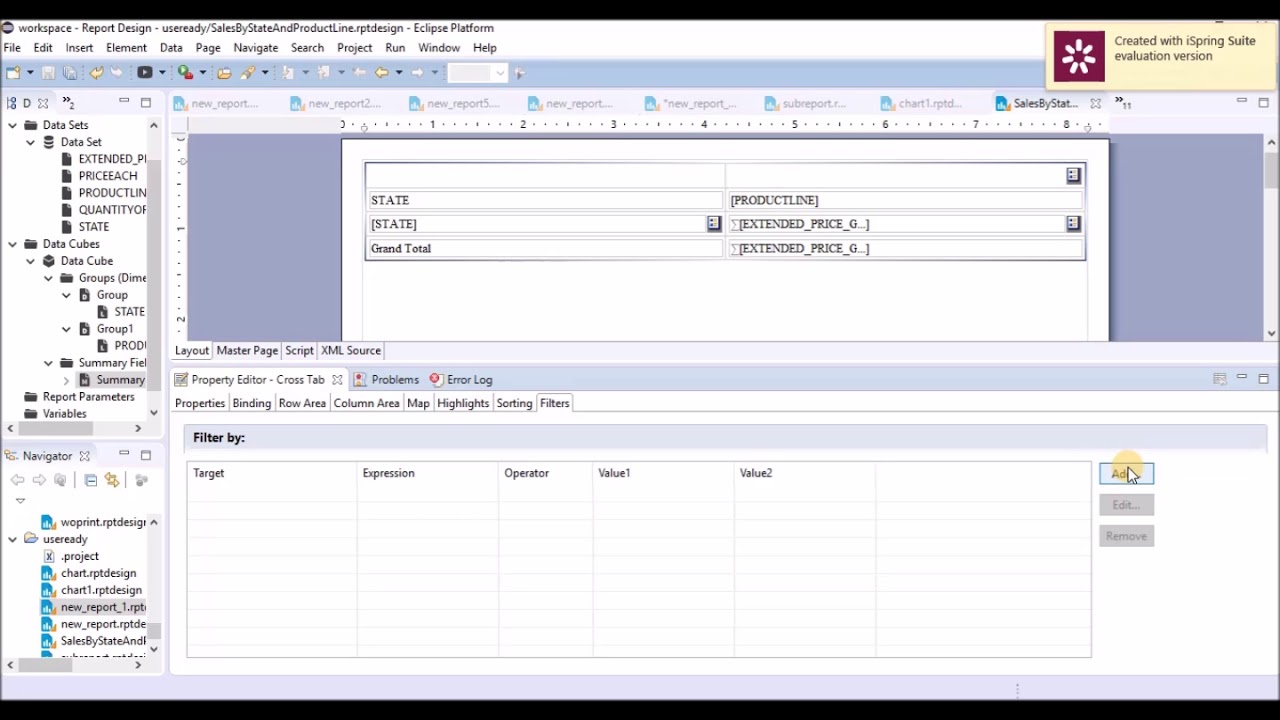The height and width of the screenshot is (720, 1280).
Task: Show the hidden editor tabs list
Action: coord(1122,103)
